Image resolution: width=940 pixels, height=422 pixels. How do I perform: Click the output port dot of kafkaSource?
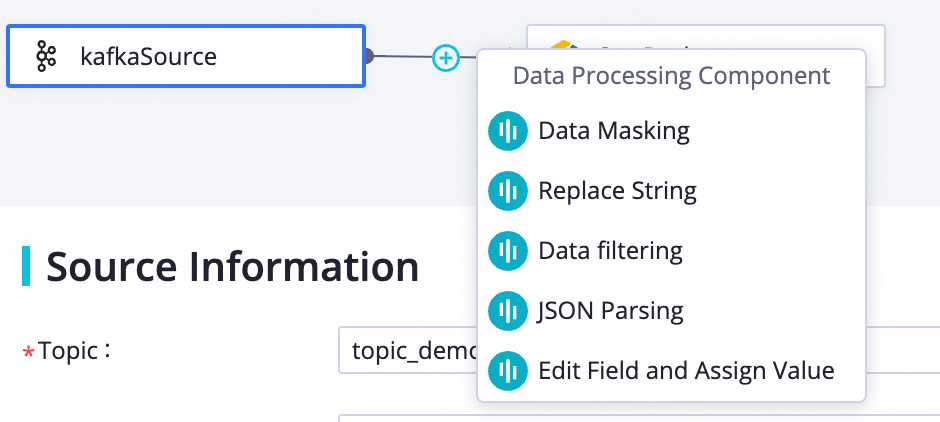tap(368, 56)
